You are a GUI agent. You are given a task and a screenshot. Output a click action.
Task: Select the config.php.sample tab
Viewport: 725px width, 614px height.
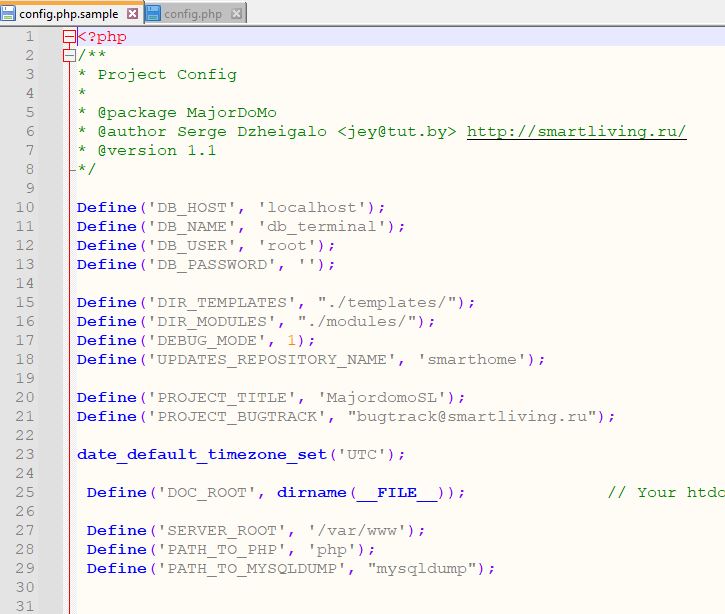click(x=67, y=14)
